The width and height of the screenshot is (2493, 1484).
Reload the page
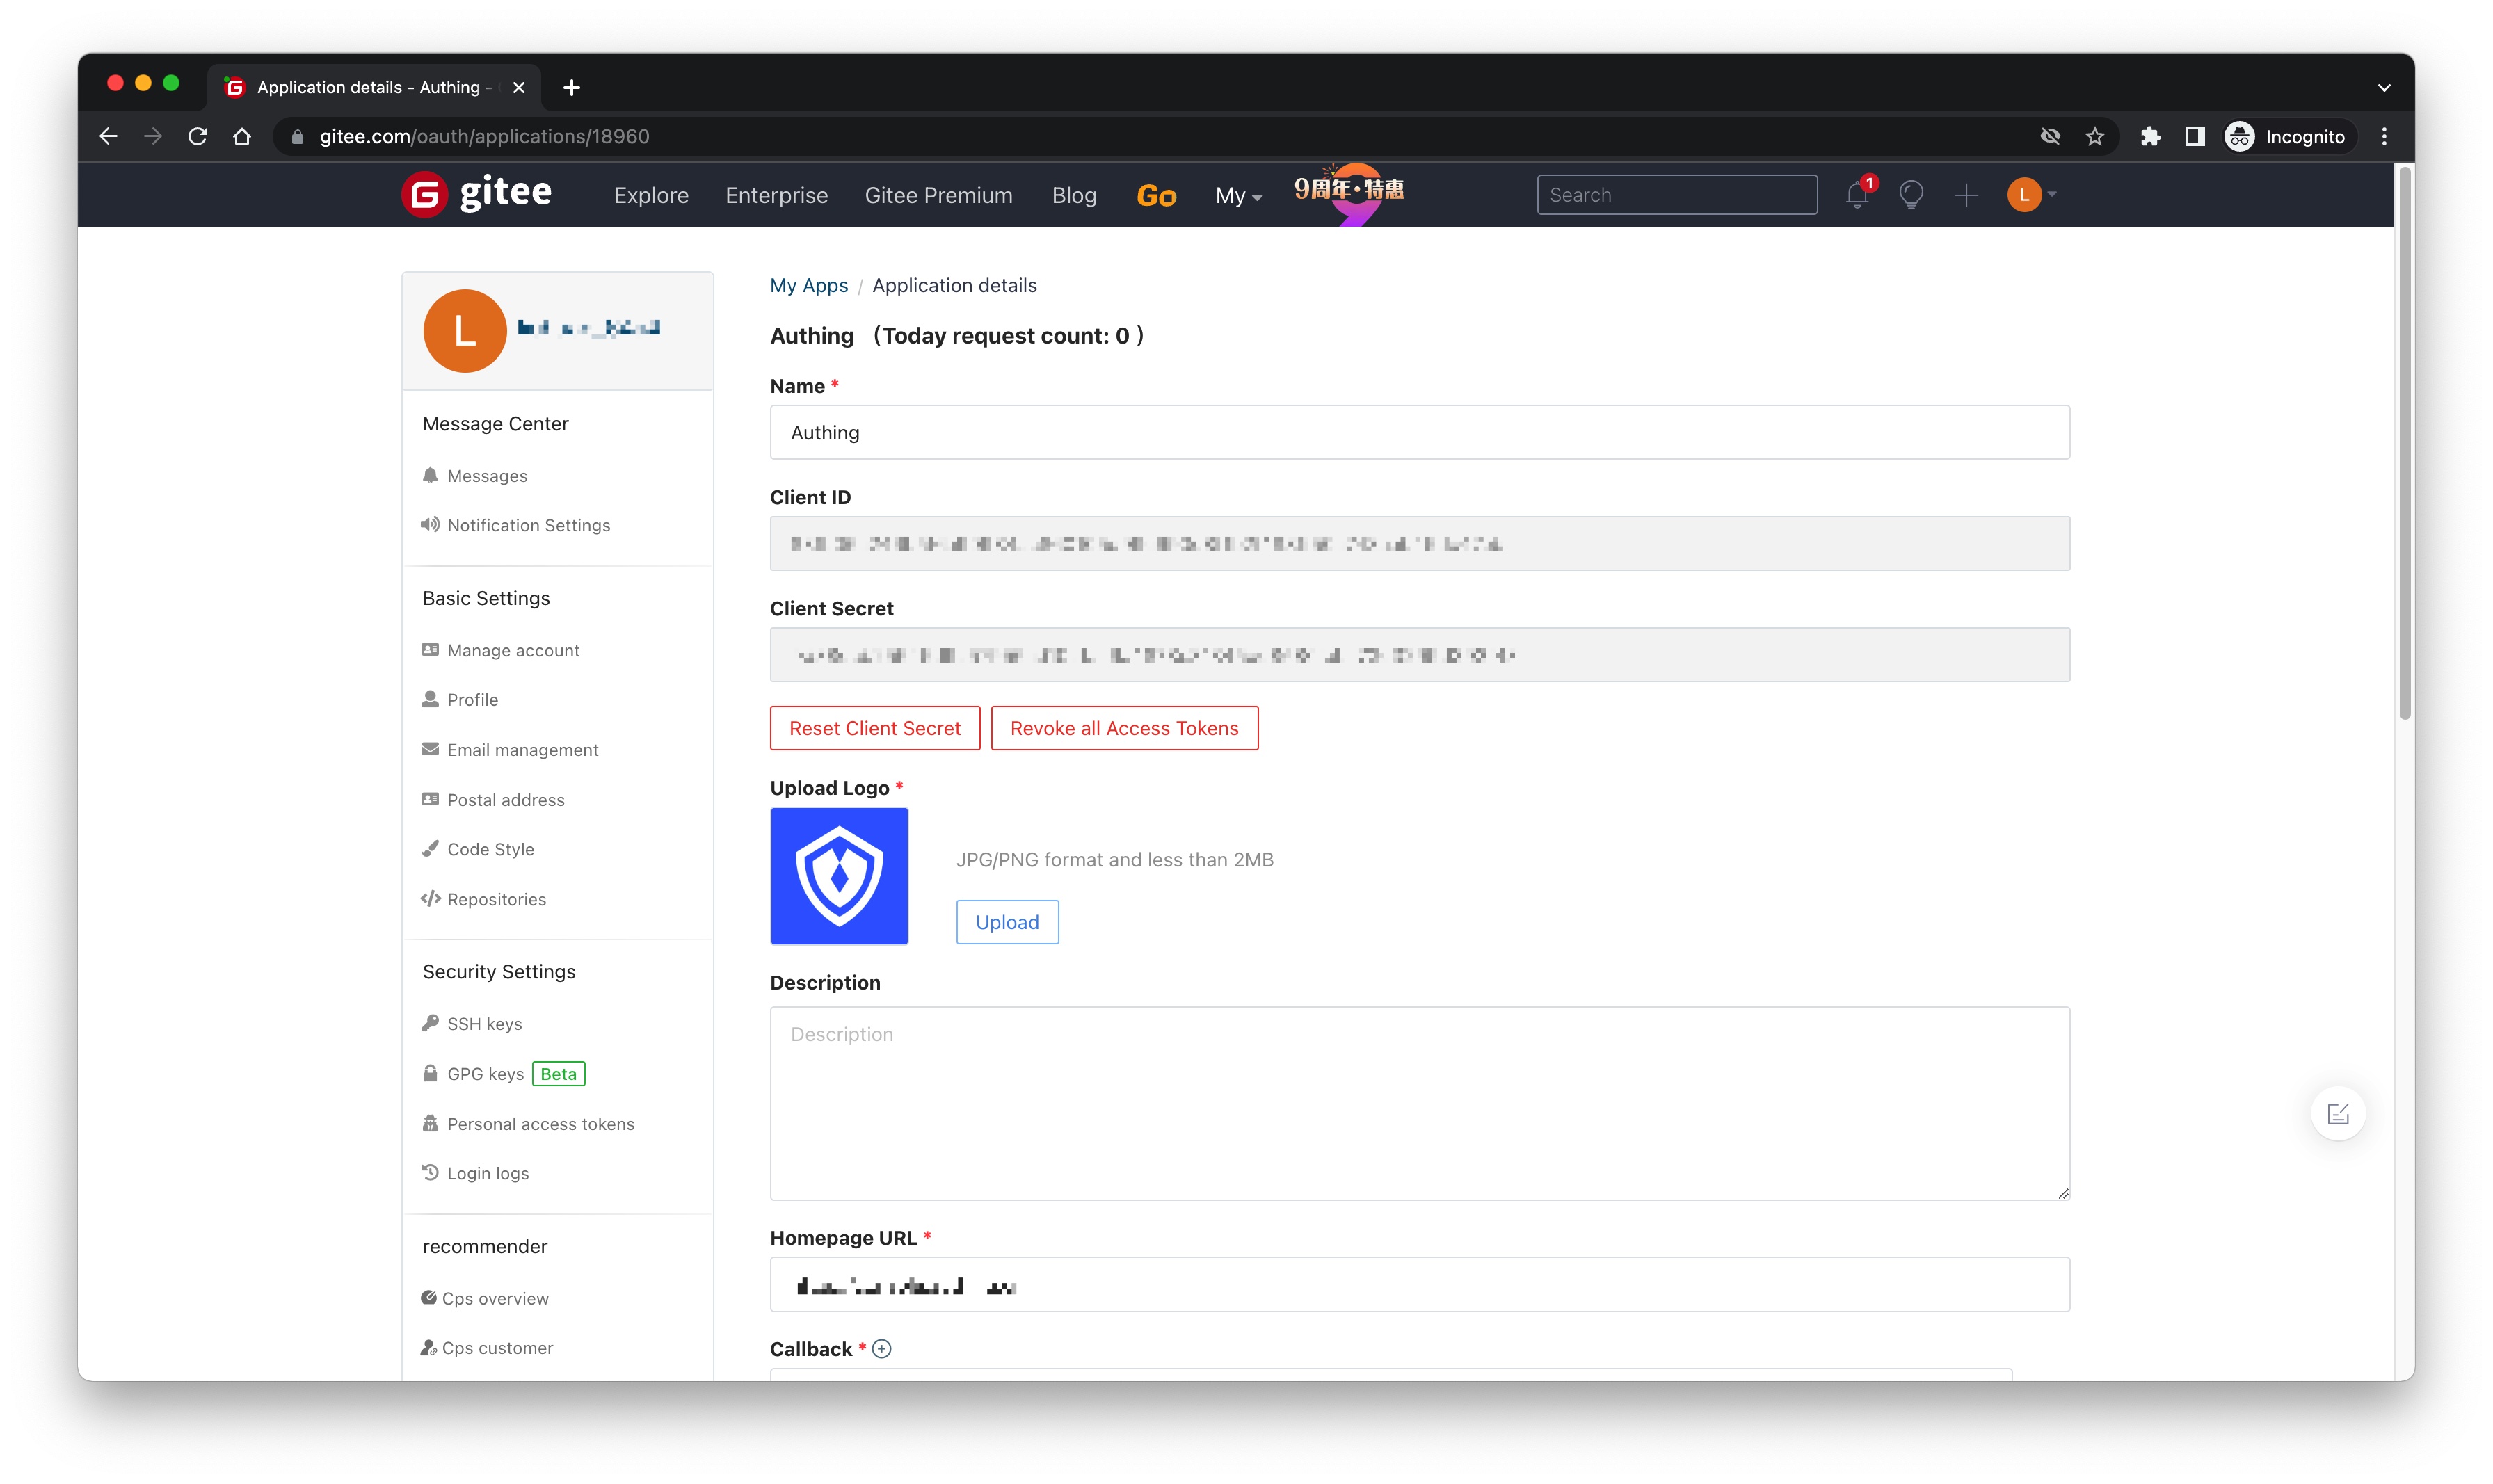click(198, 137)
